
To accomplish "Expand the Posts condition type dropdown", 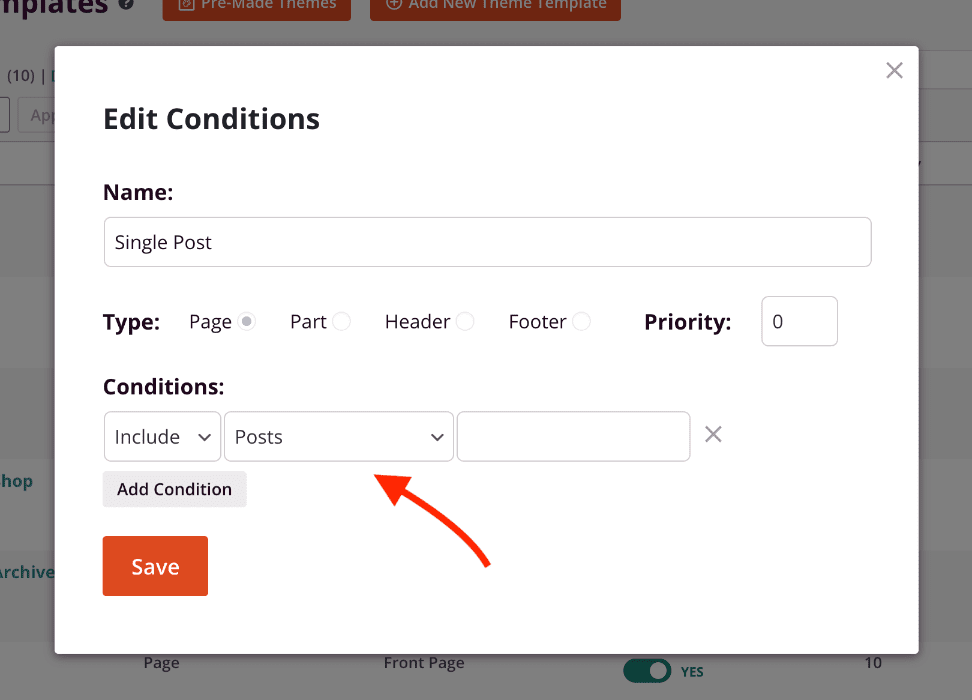I will (338, 437).
